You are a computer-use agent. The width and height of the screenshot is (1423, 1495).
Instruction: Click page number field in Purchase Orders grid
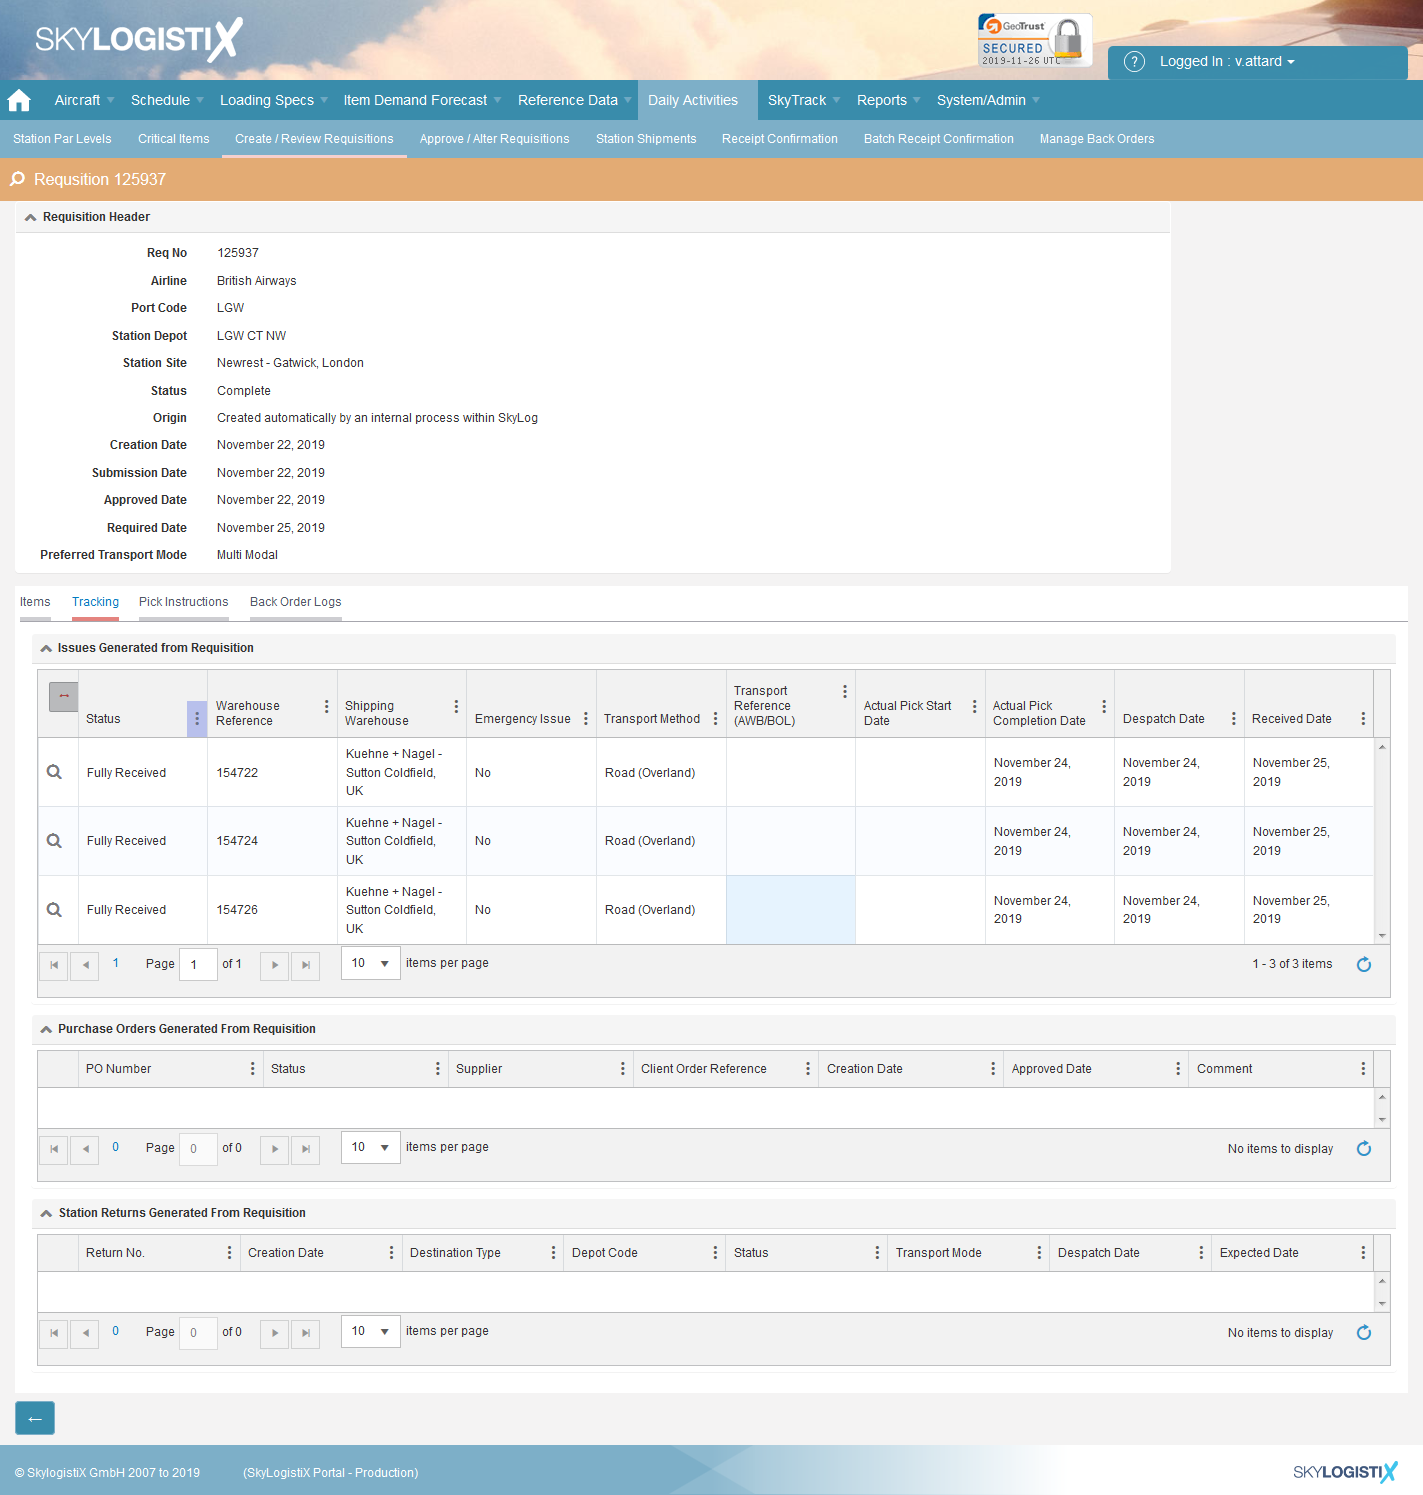coord(198,1149)
